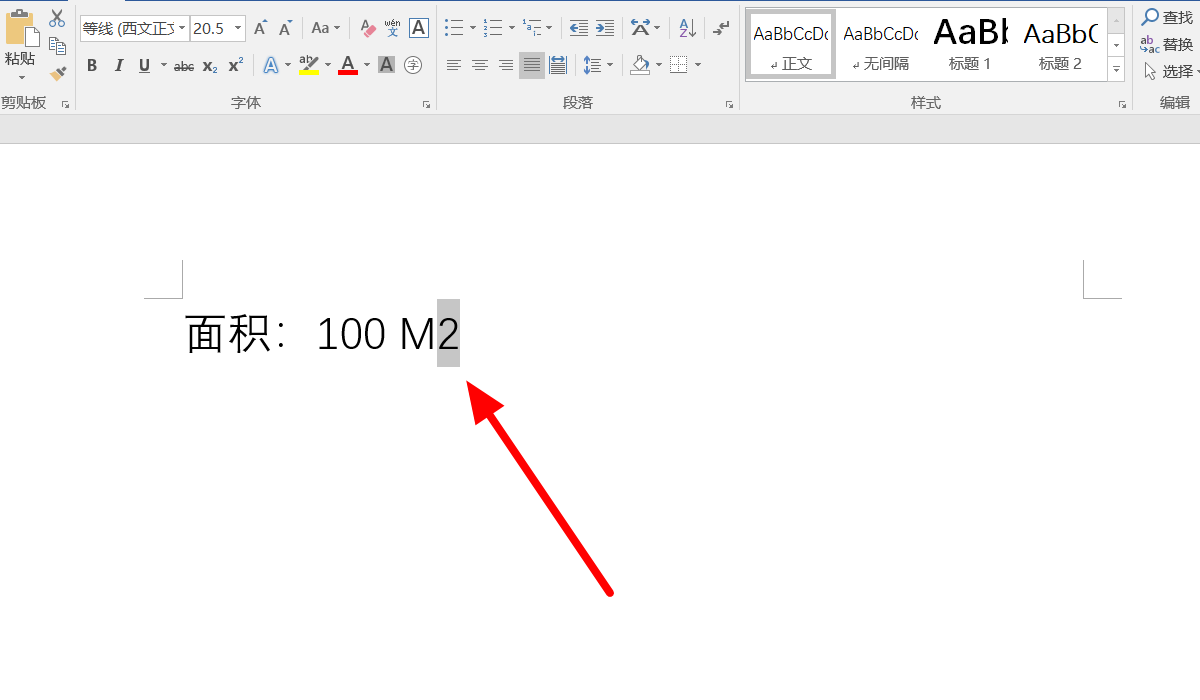Toggle justify alignment

(x=532, y=66)
